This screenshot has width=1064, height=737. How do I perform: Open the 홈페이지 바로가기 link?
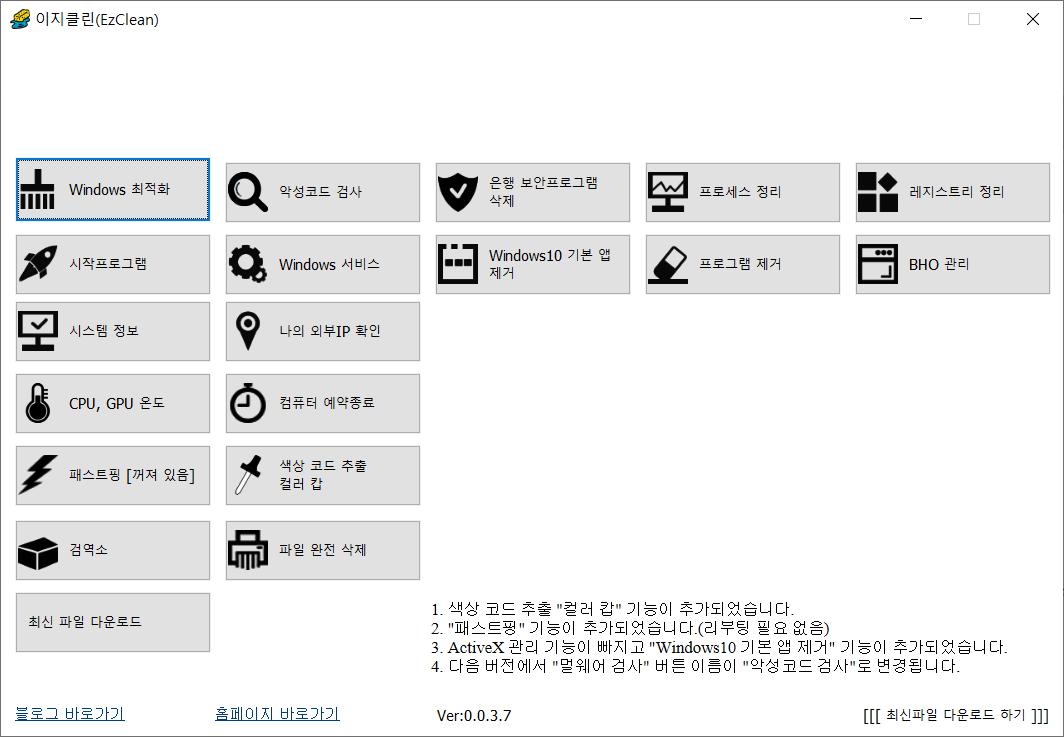pos(277,714)
